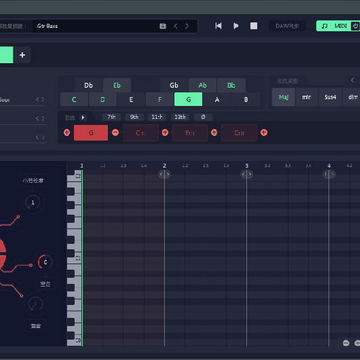Save the Gtr Bass preset
This screenshot has width=360, height=360.
163,26
